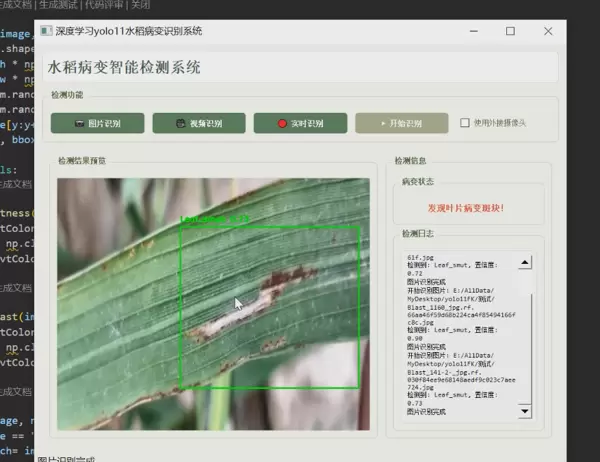Maximize the rice disease detection window

510,31
